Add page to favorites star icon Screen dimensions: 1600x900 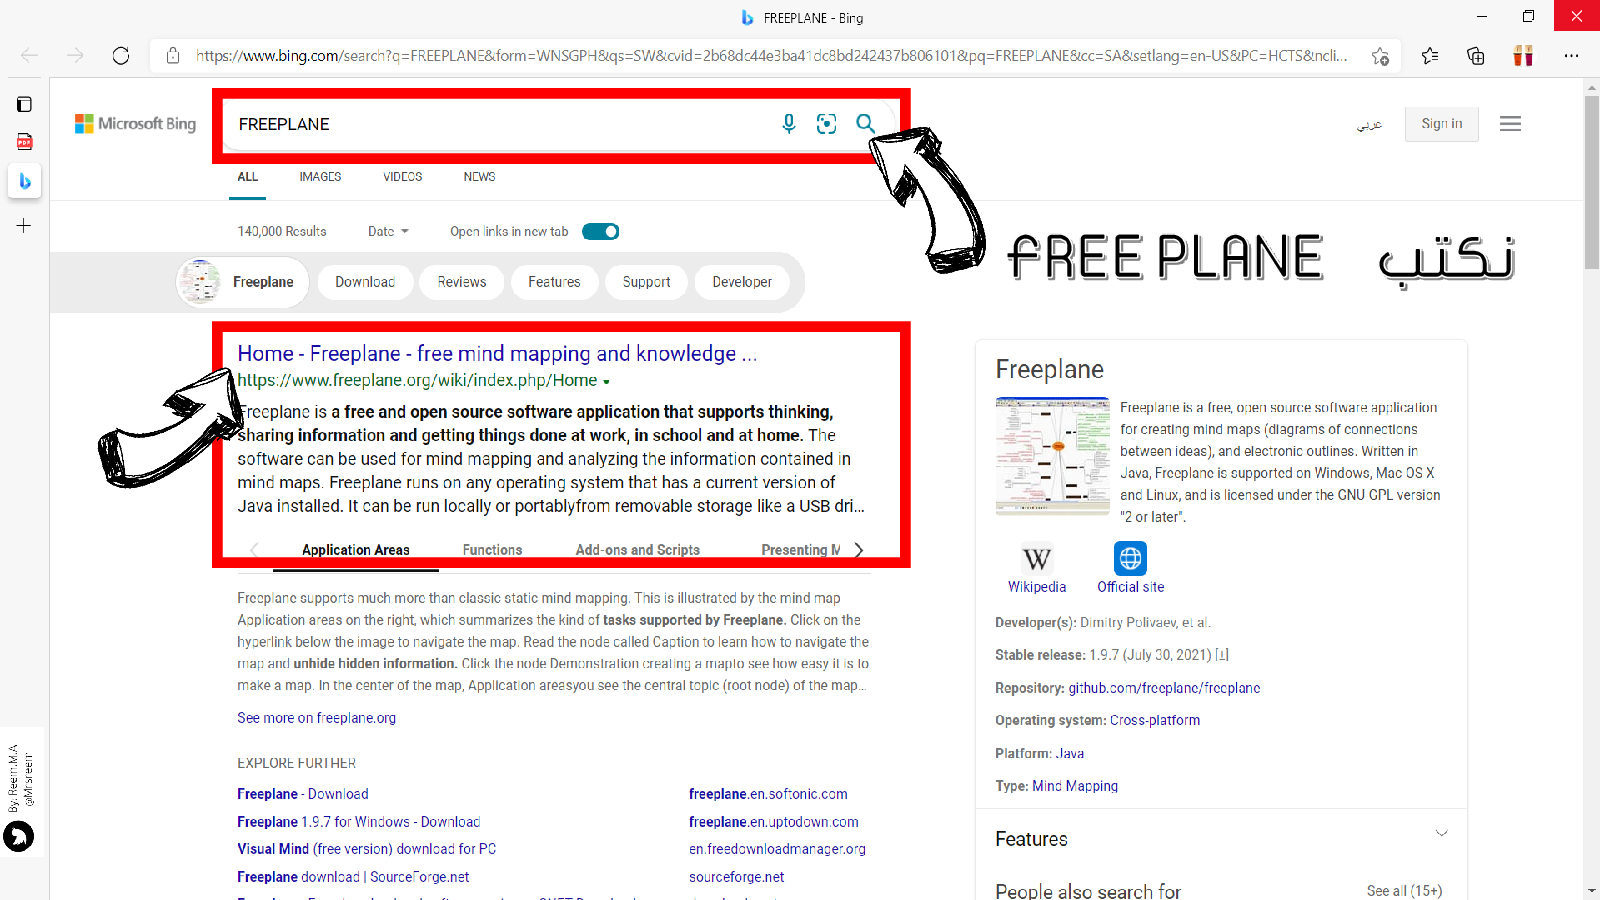click(1380, 56)
